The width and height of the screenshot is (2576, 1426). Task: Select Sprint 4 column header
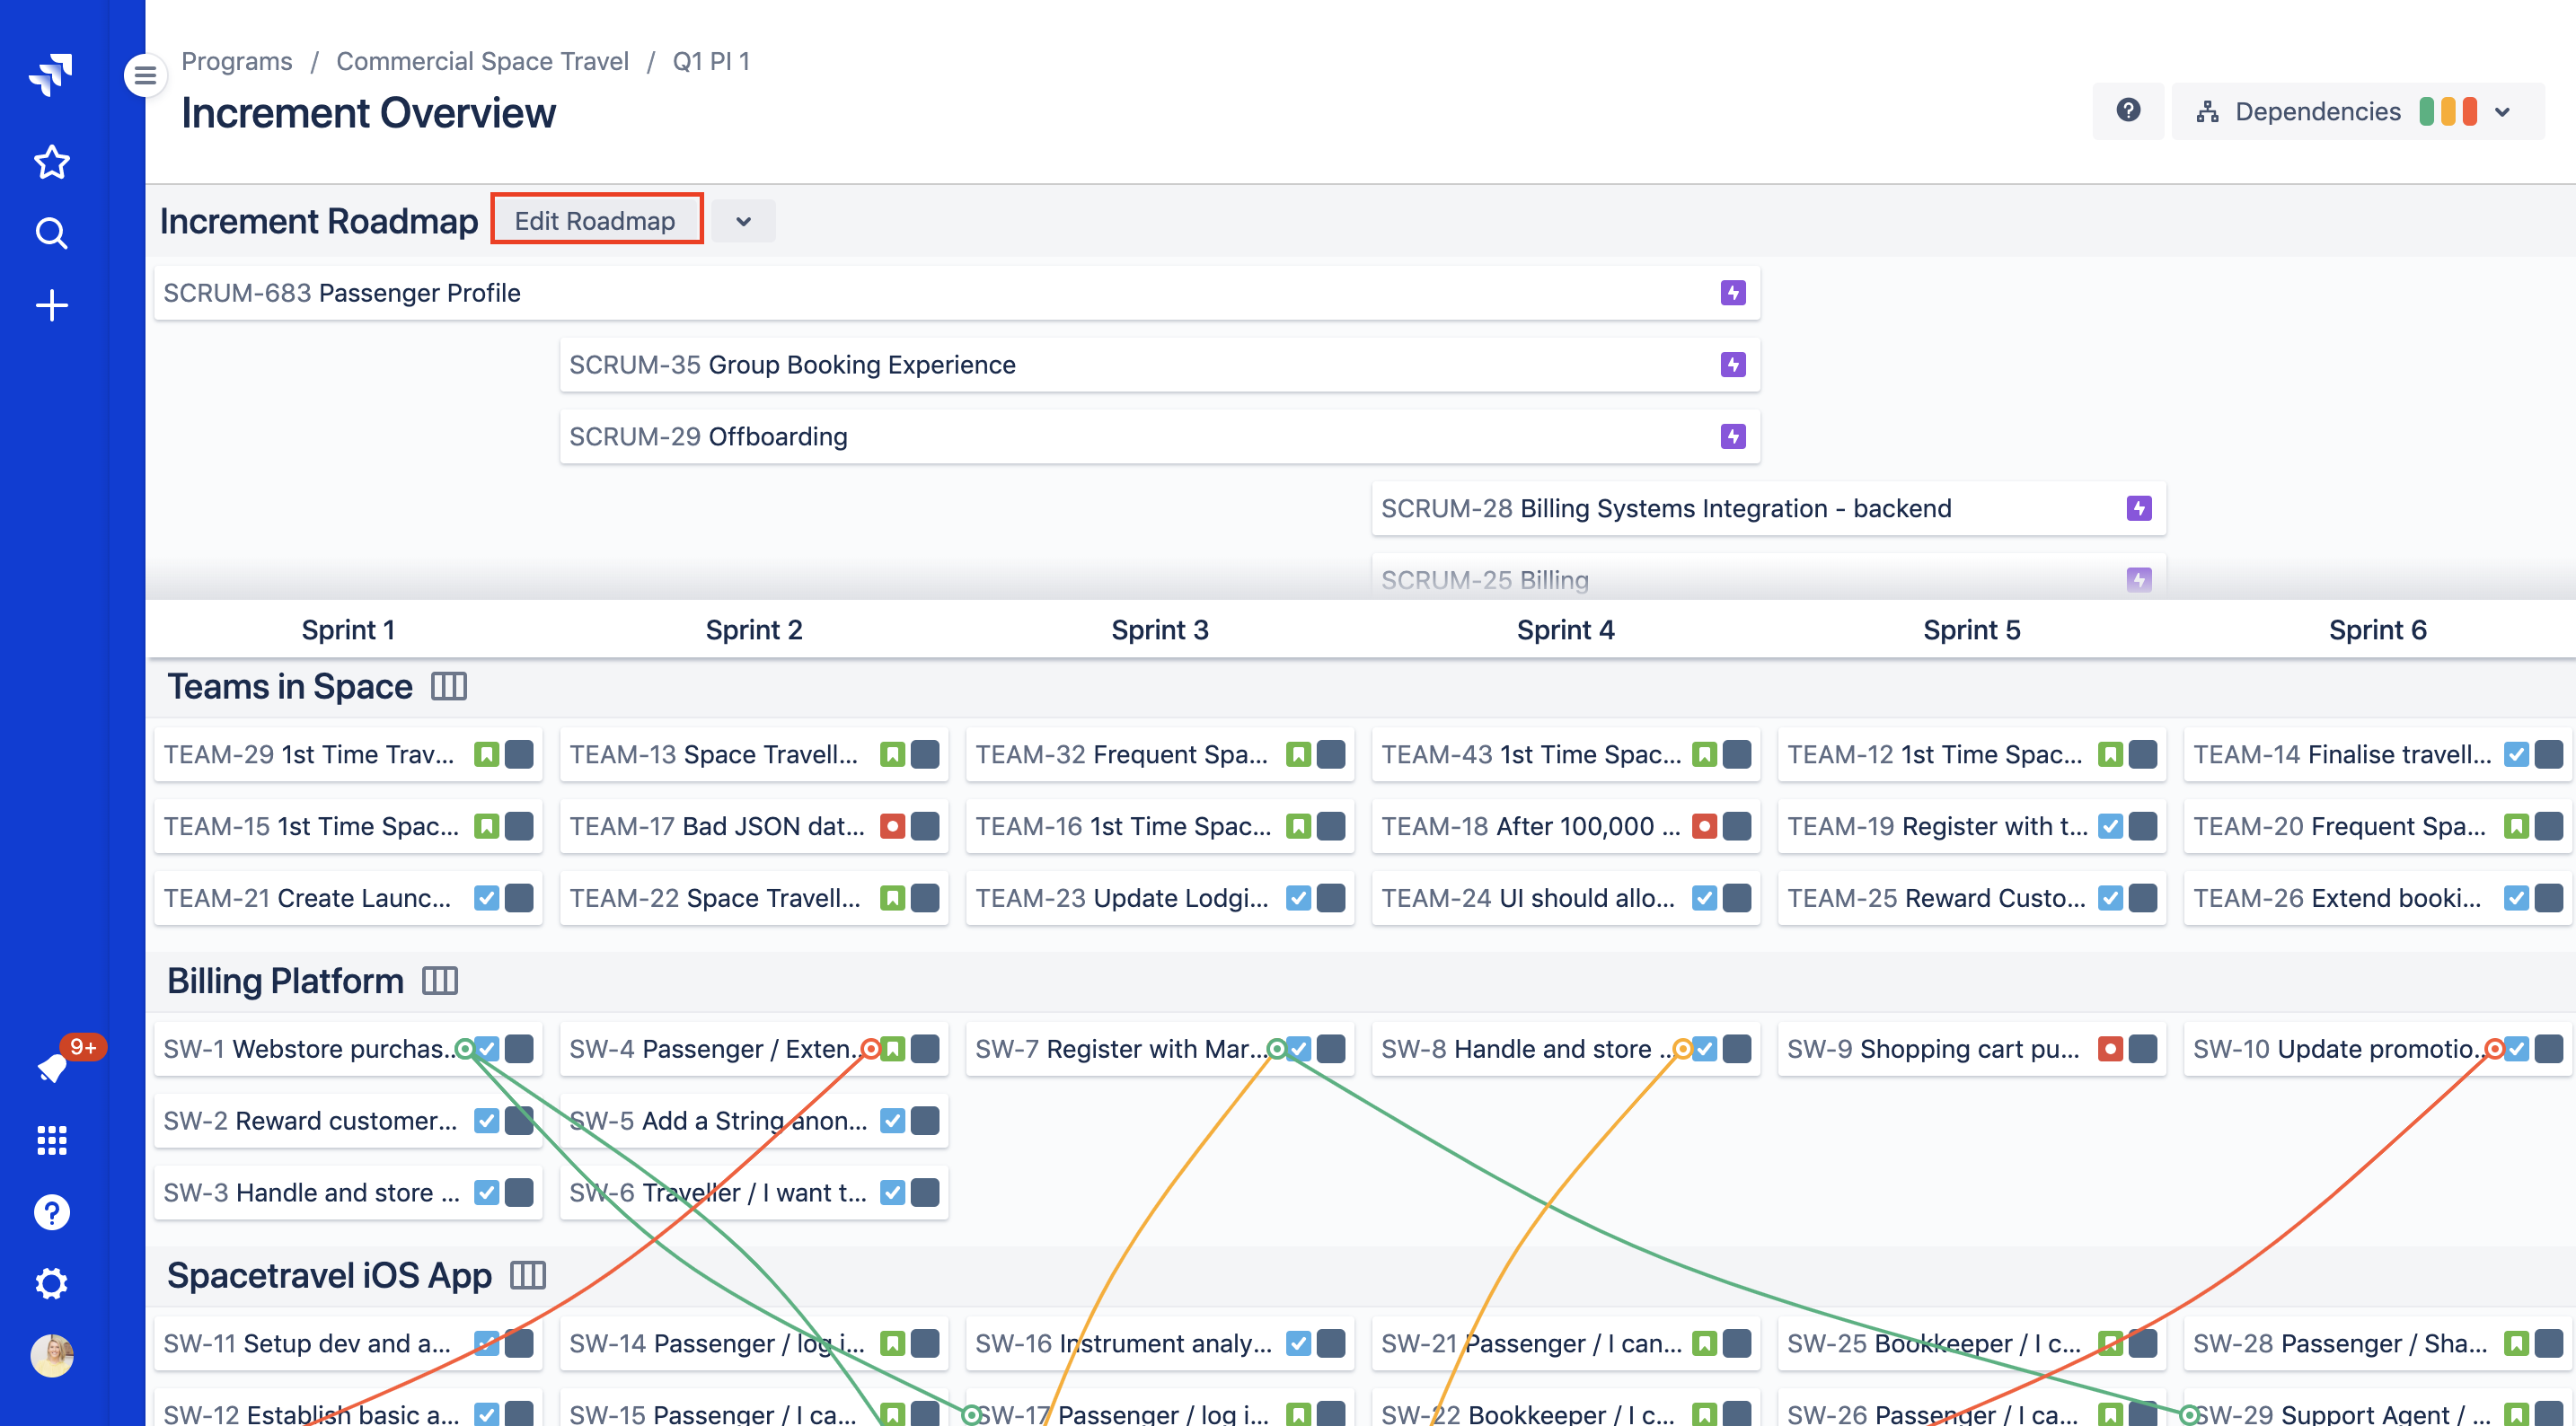1566,630
